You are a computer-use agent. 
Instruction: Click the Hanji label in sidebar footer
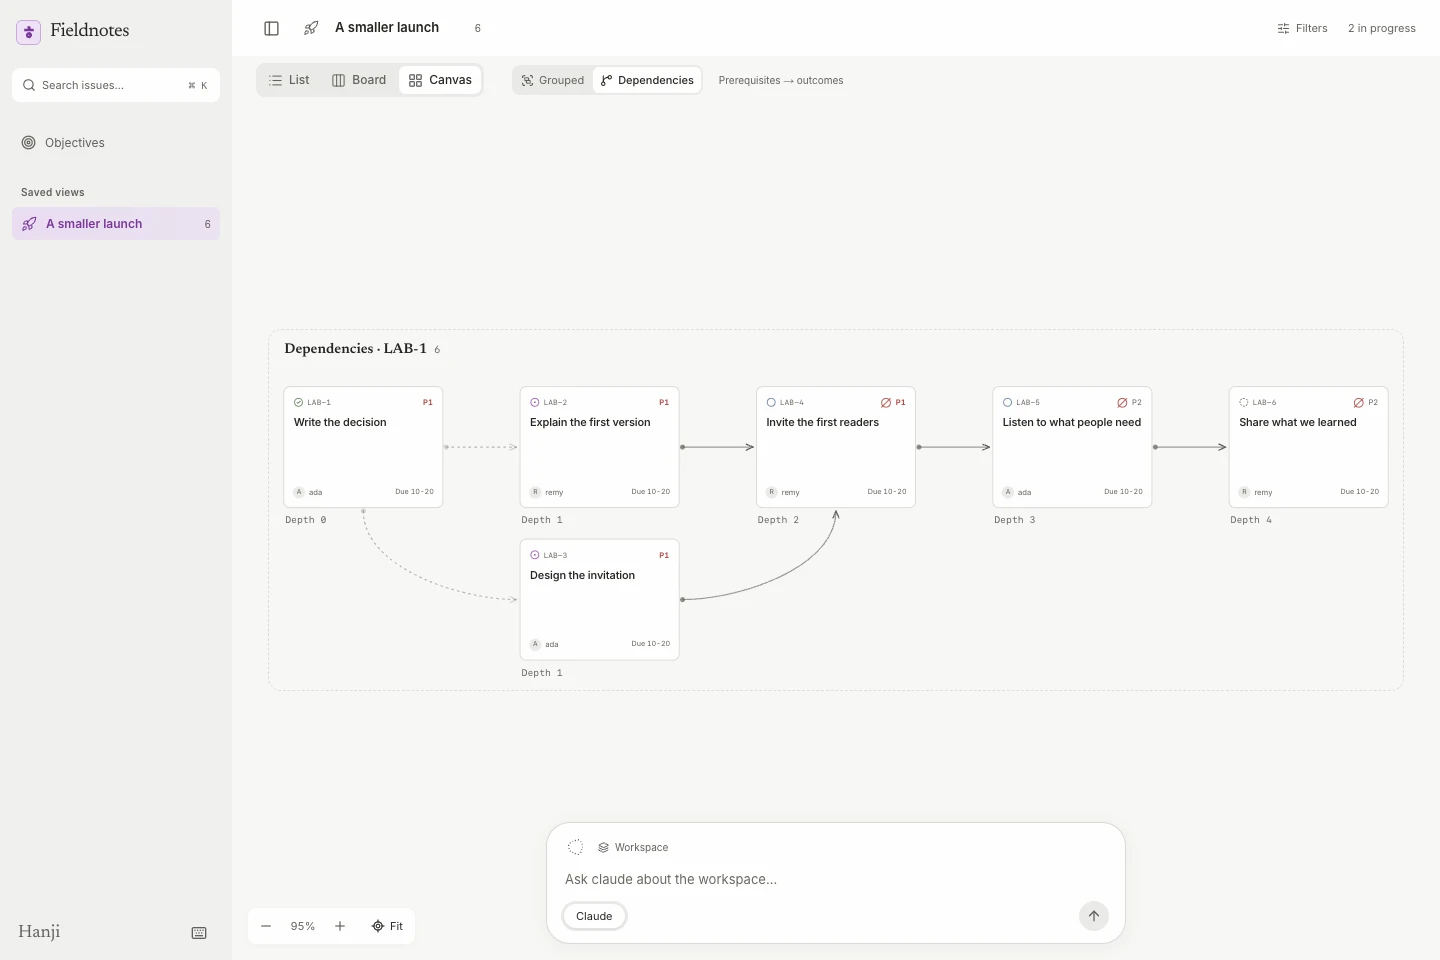pyautogui.click(x=39, y=932)
